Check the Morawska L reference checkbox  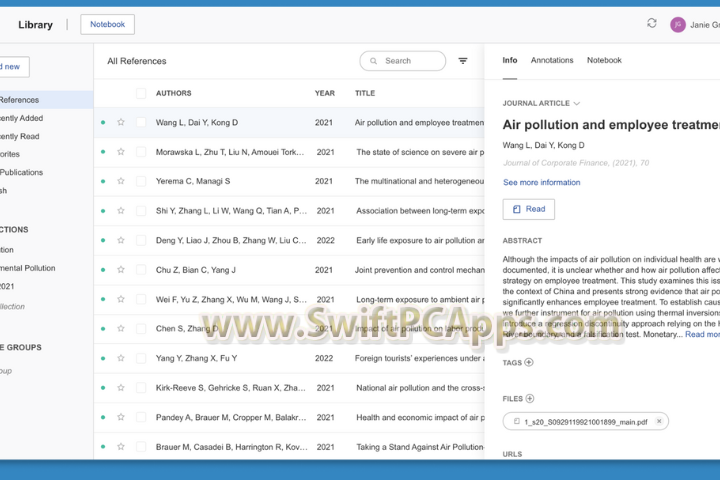141,152
